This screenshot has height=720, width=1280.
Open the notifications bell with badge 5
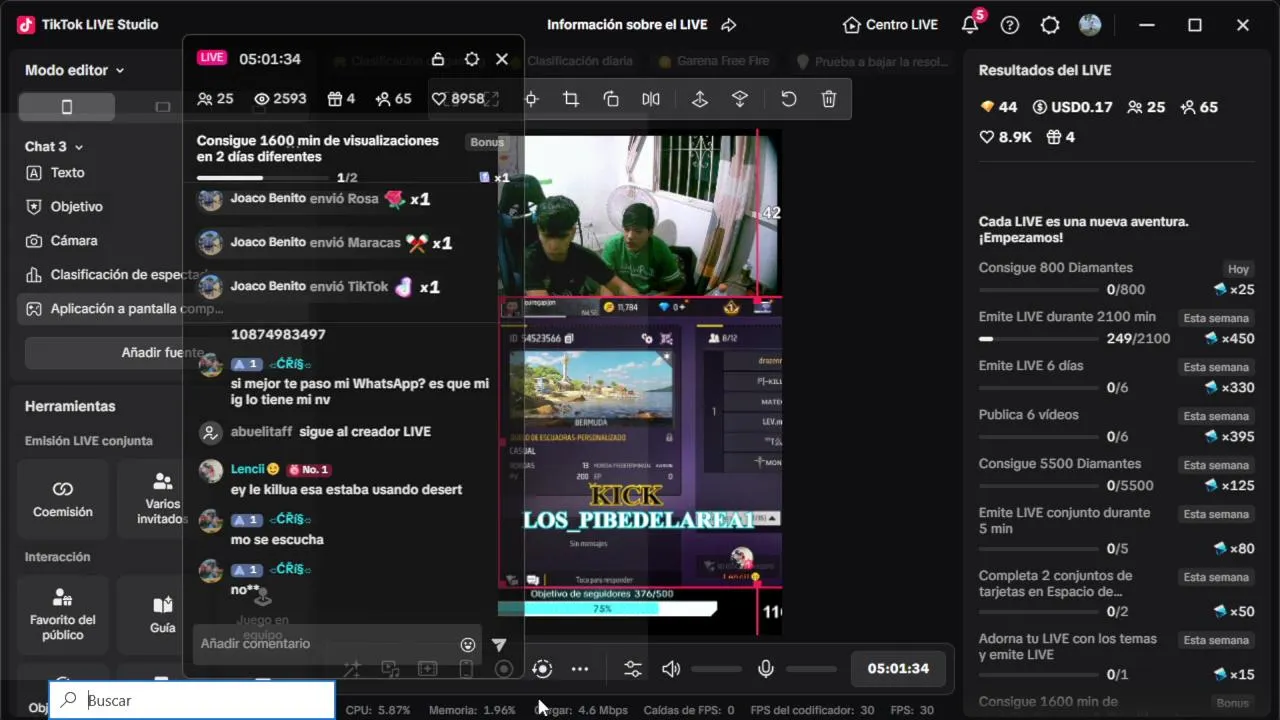(x=970, y=25)
